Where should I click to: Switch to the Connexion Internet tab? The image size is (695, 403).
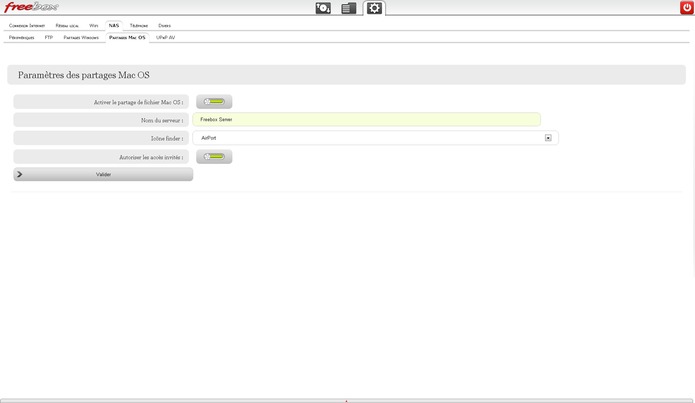pos(27,25)
